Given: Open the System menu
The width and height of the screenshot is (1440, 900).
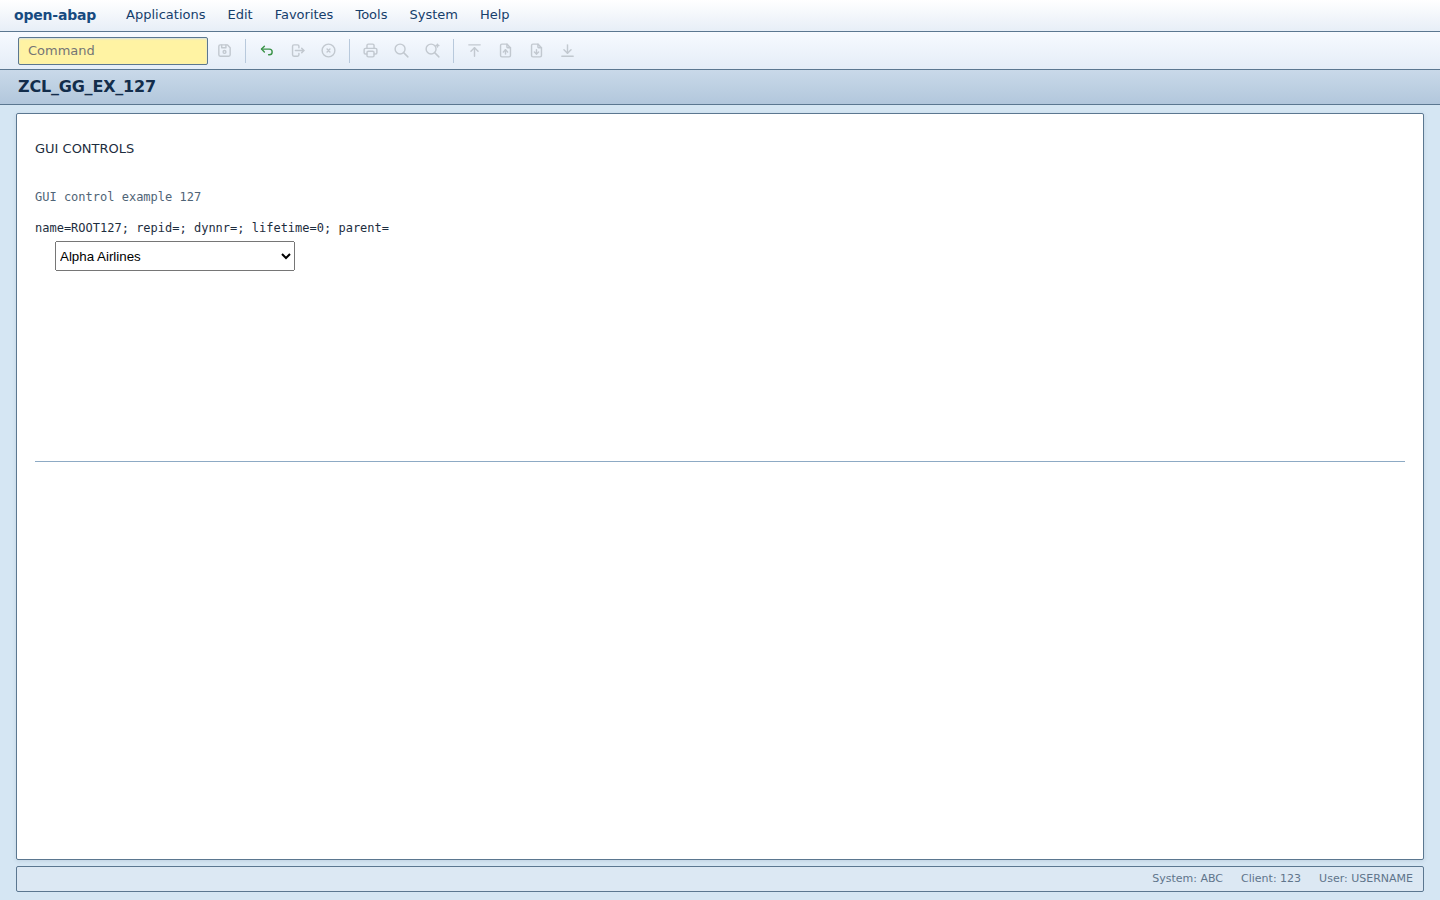Looking at the screenshot, I should pyautogui.click(x=433, y=15).
